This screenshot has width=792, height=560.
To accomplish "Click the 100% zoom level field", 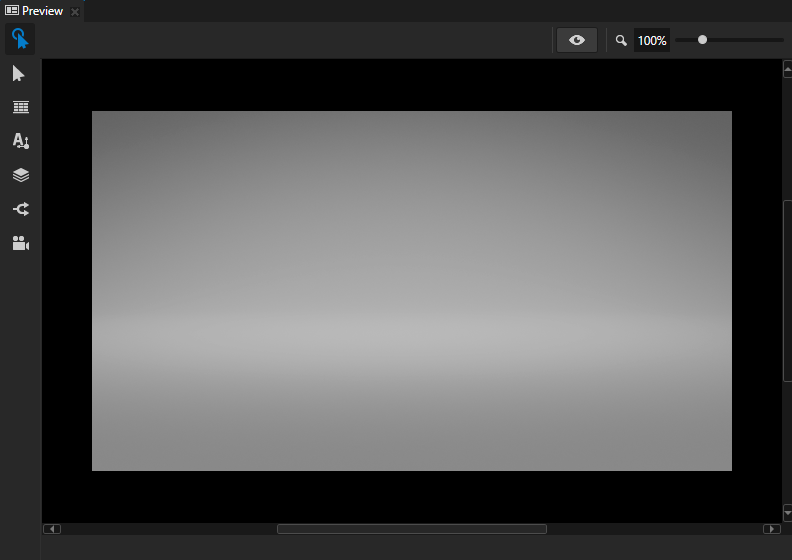I will [x=652, y=41].
